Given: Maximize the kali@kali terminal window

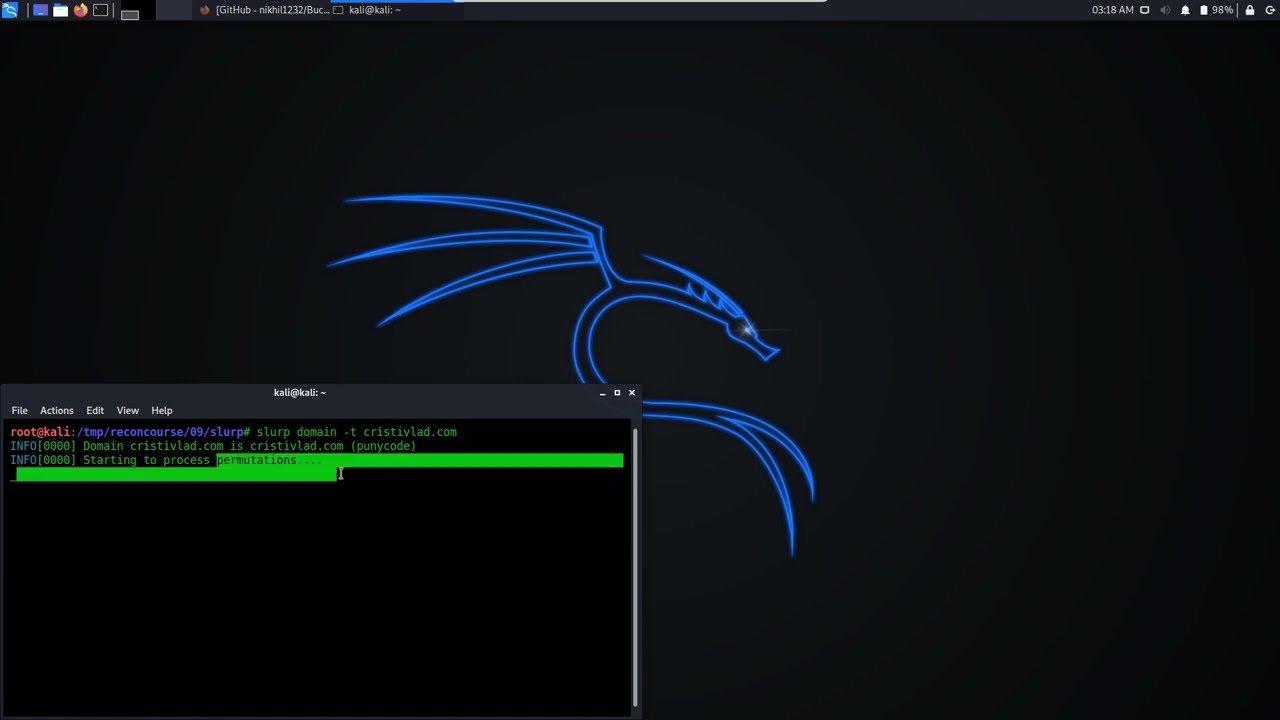Looking at the screenshot, I should coord(617,393).
